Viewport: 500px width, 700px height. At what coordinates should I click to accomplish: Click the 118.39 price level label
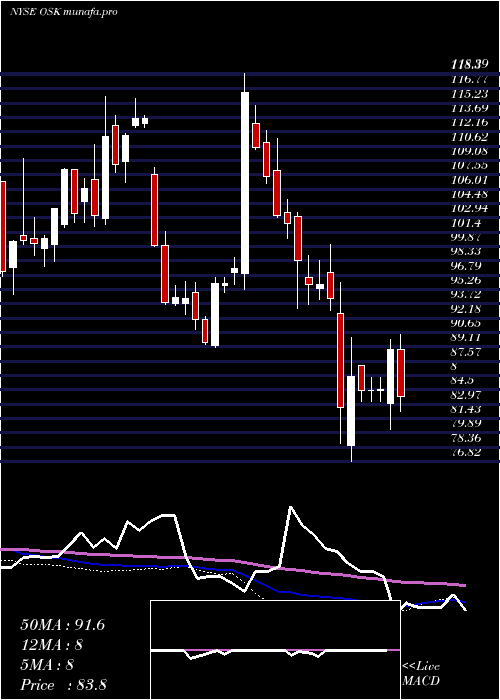pos(469,65)
